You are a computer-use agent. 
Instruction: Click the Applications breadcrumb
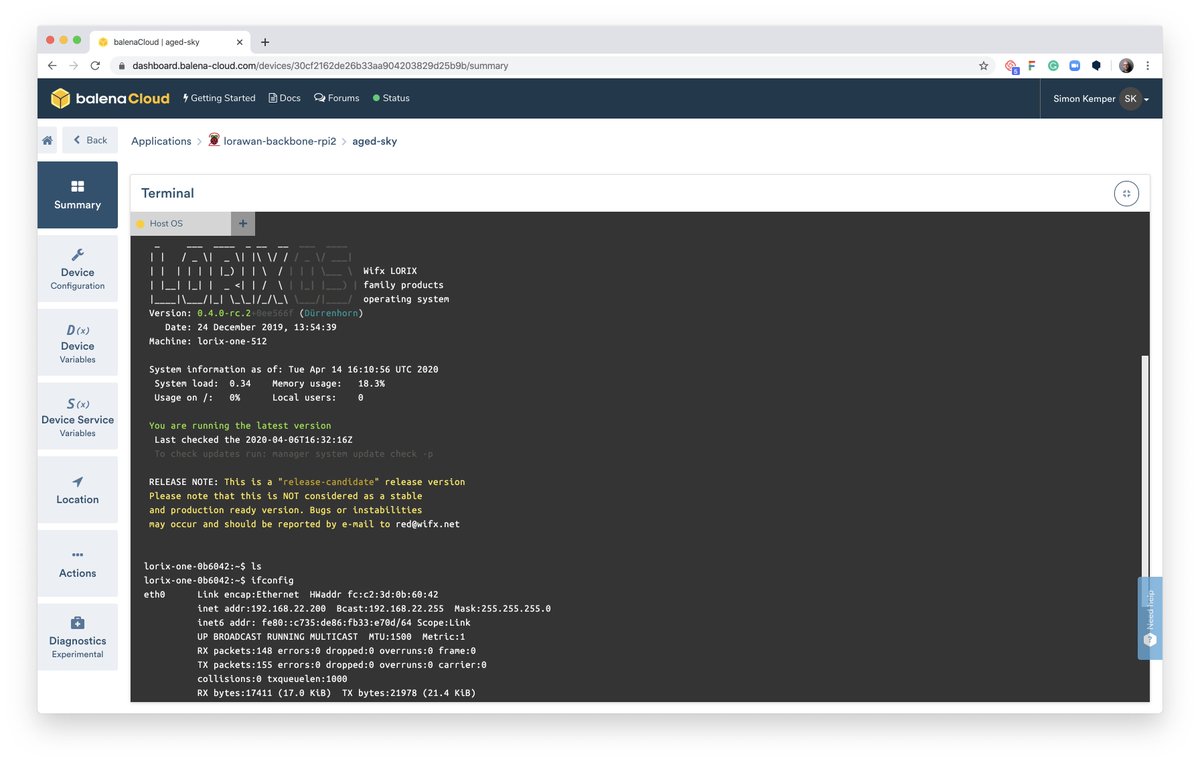pyautogui.click(x=161, y=141)
